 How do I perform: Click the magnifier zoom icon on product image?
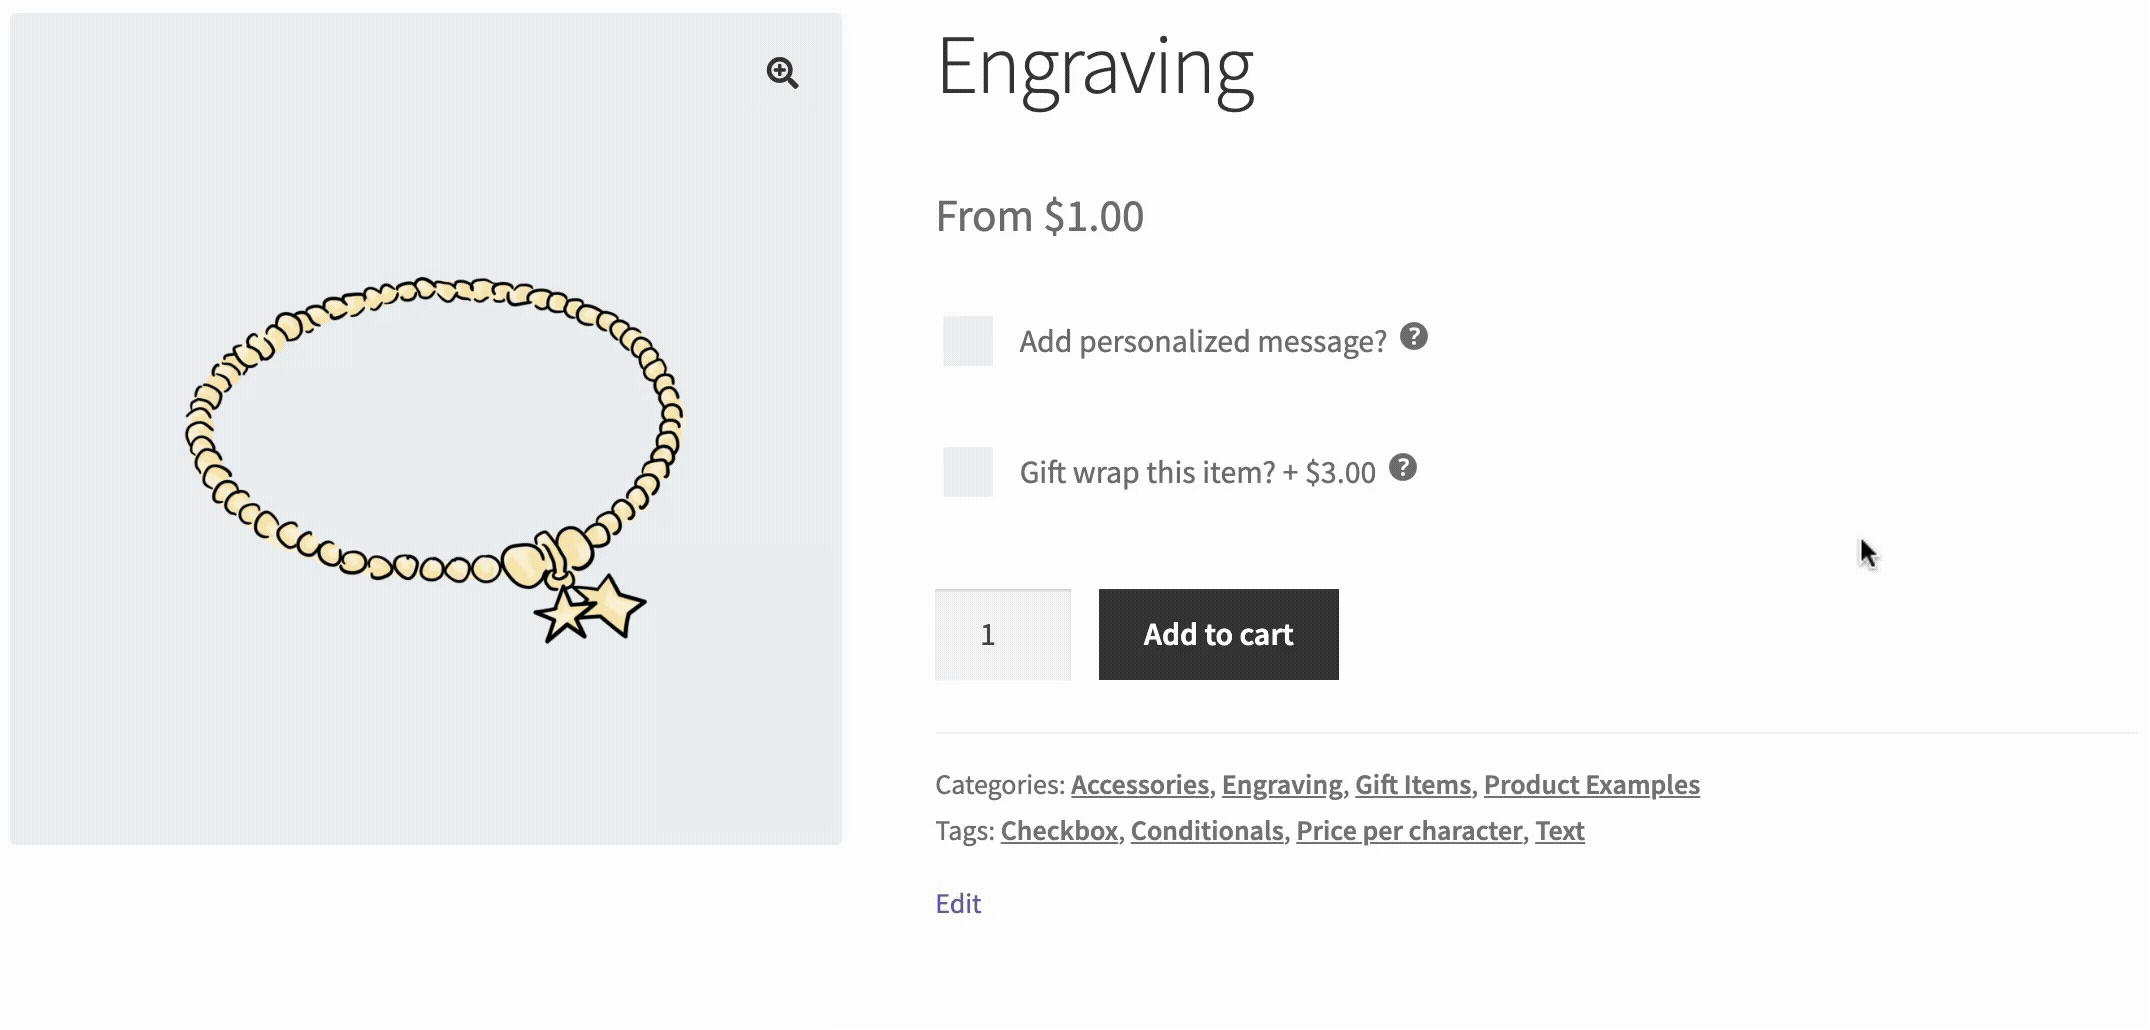[x=782, y=73]
